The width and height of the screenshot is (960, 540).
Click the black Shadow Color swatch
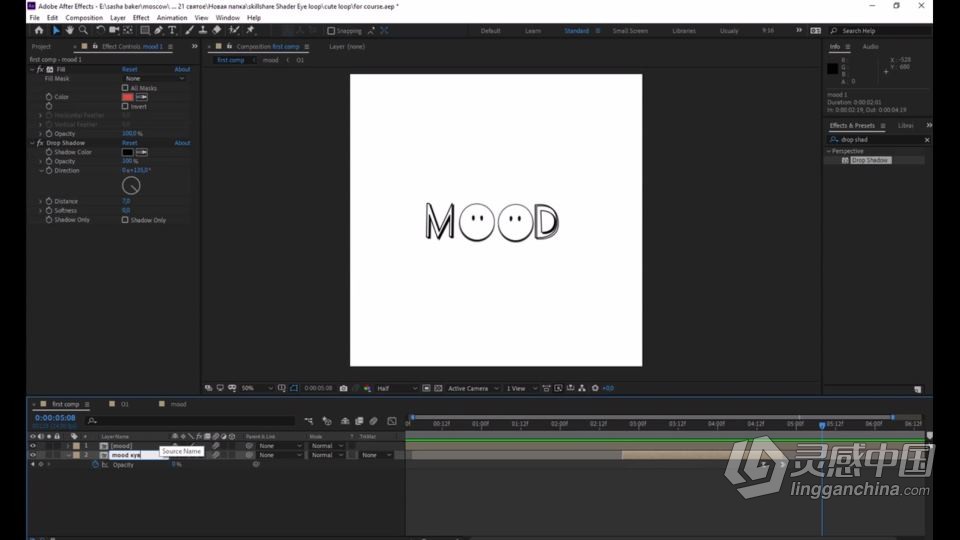click(x=127, y=152)
